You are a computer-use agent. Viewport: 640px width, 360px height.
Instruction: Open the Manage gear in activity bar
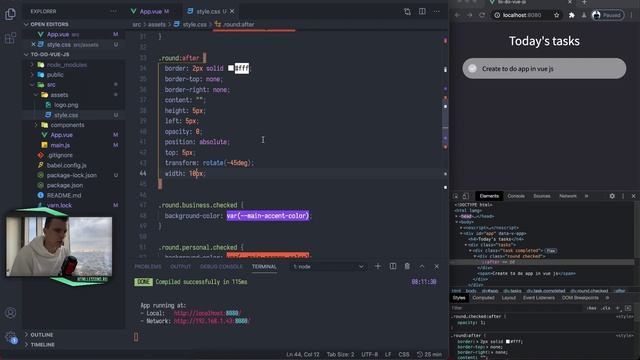[x=11, y=337]
